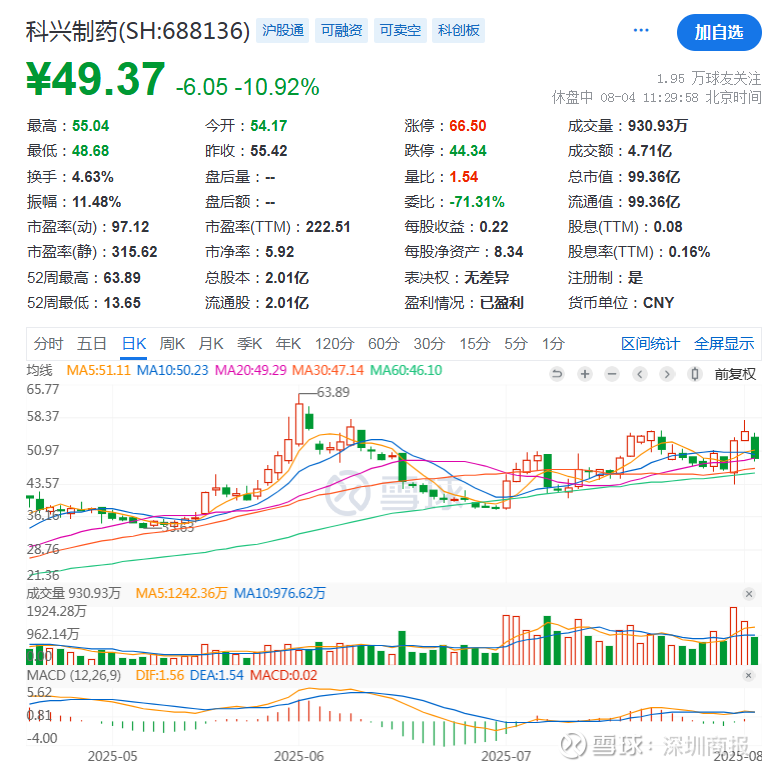Image resolution: width=772 pixels, height=770 pixels.
Task: Switch to 五日 chart tab
Action: pos(92,344)
